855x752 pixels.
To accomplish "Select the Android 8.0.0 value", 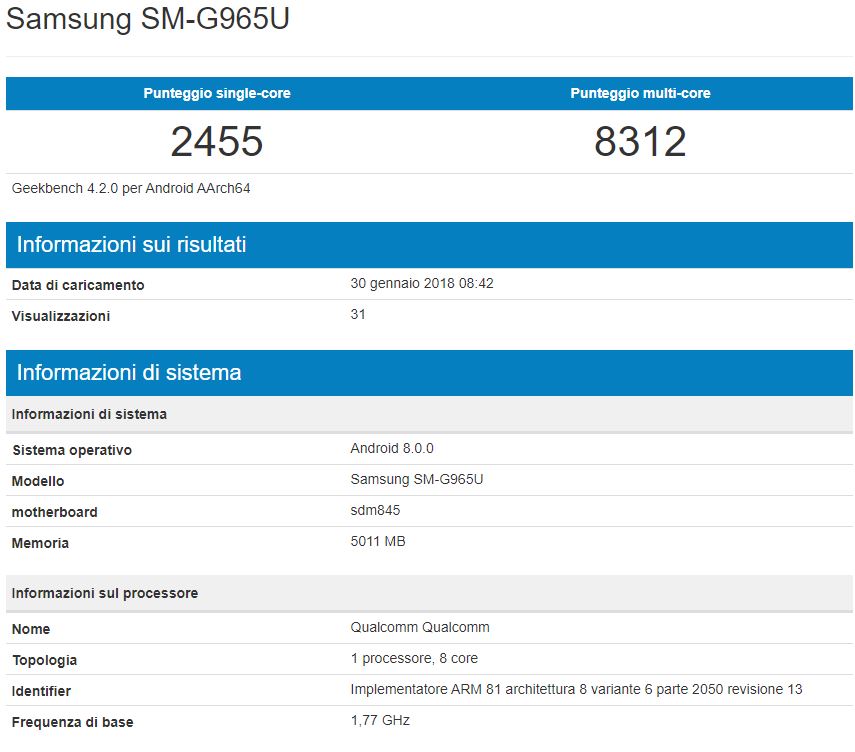I will coord(392,448).
